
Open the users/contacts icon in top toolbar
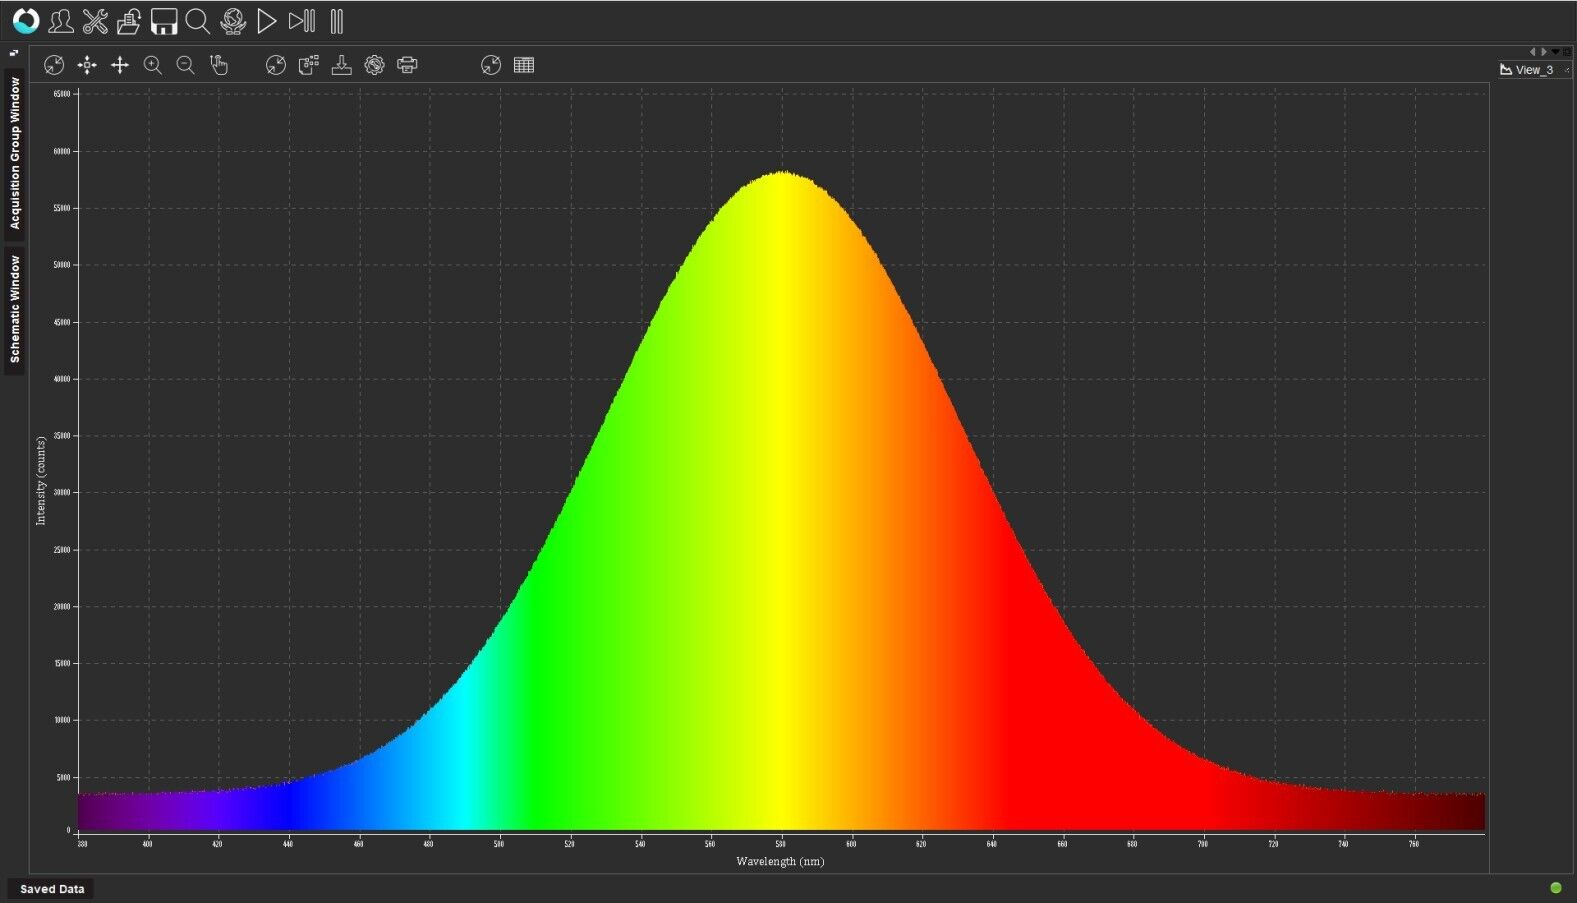click(x=60, y=20)
